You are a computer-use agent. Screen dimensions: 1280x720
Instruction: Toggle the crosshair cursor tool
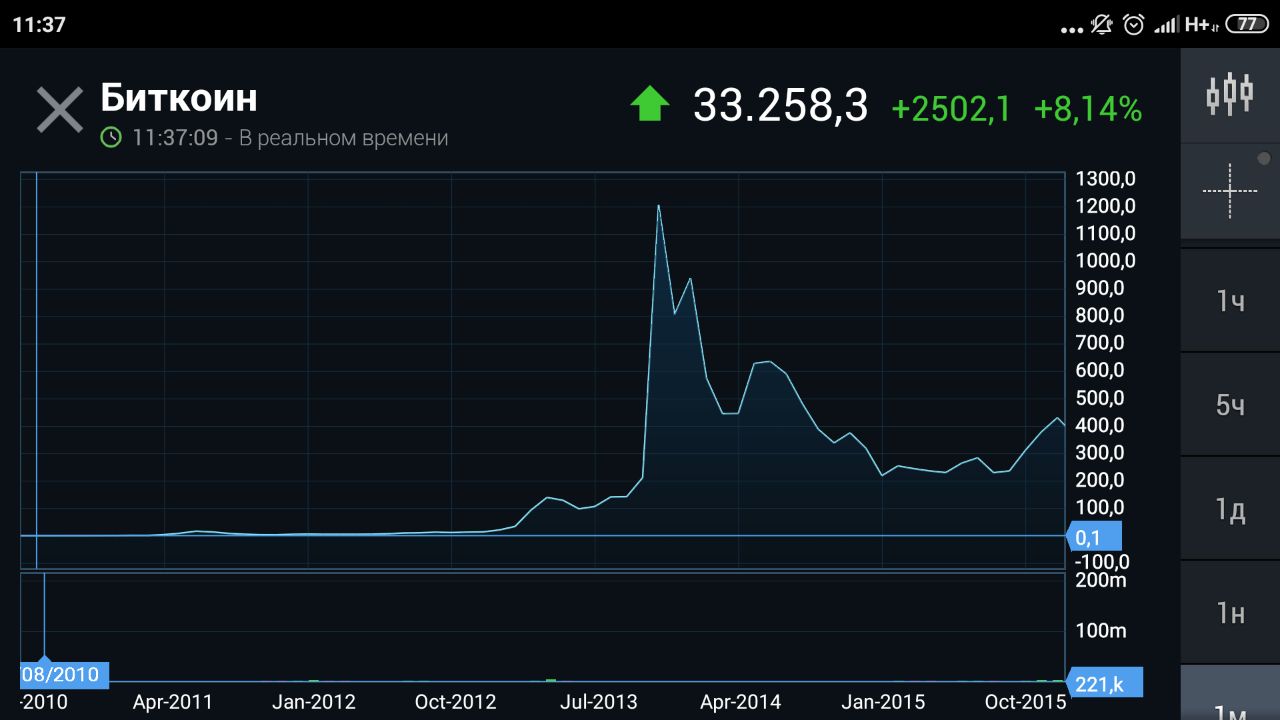[x=1230, y=190]
